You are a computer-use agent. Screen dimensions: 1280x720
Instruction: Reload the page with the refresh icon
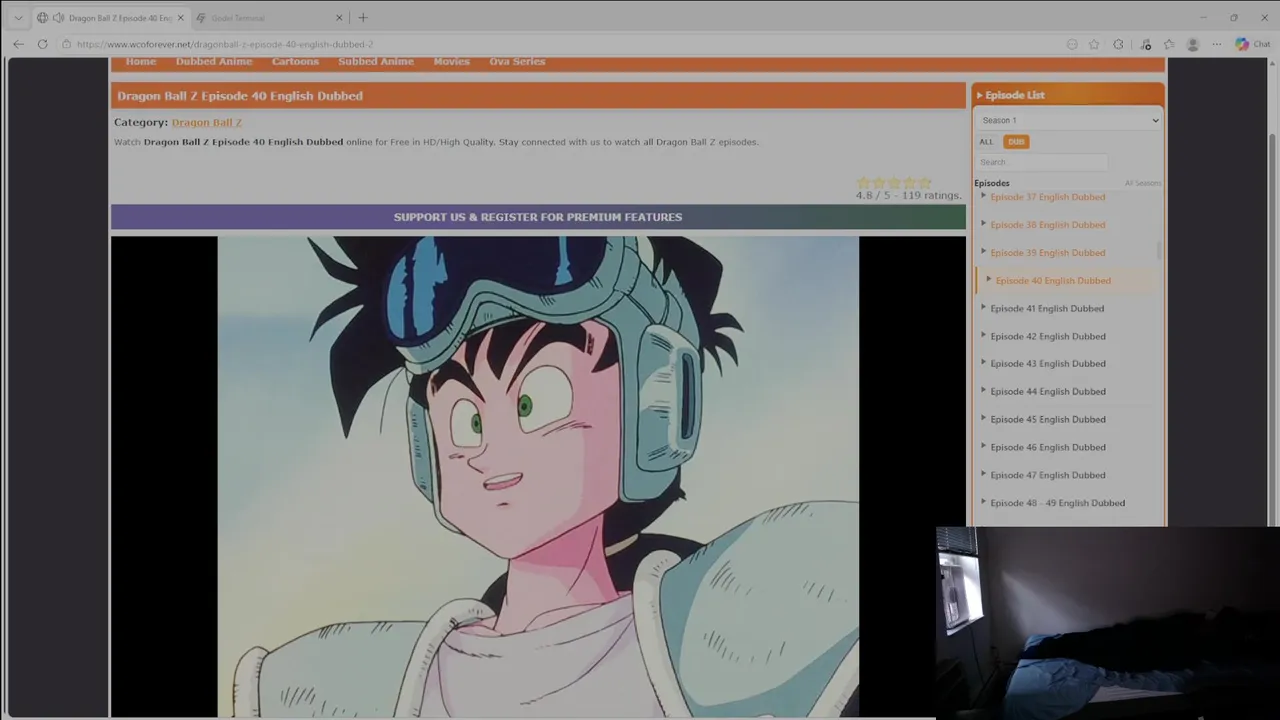[42, 44]
